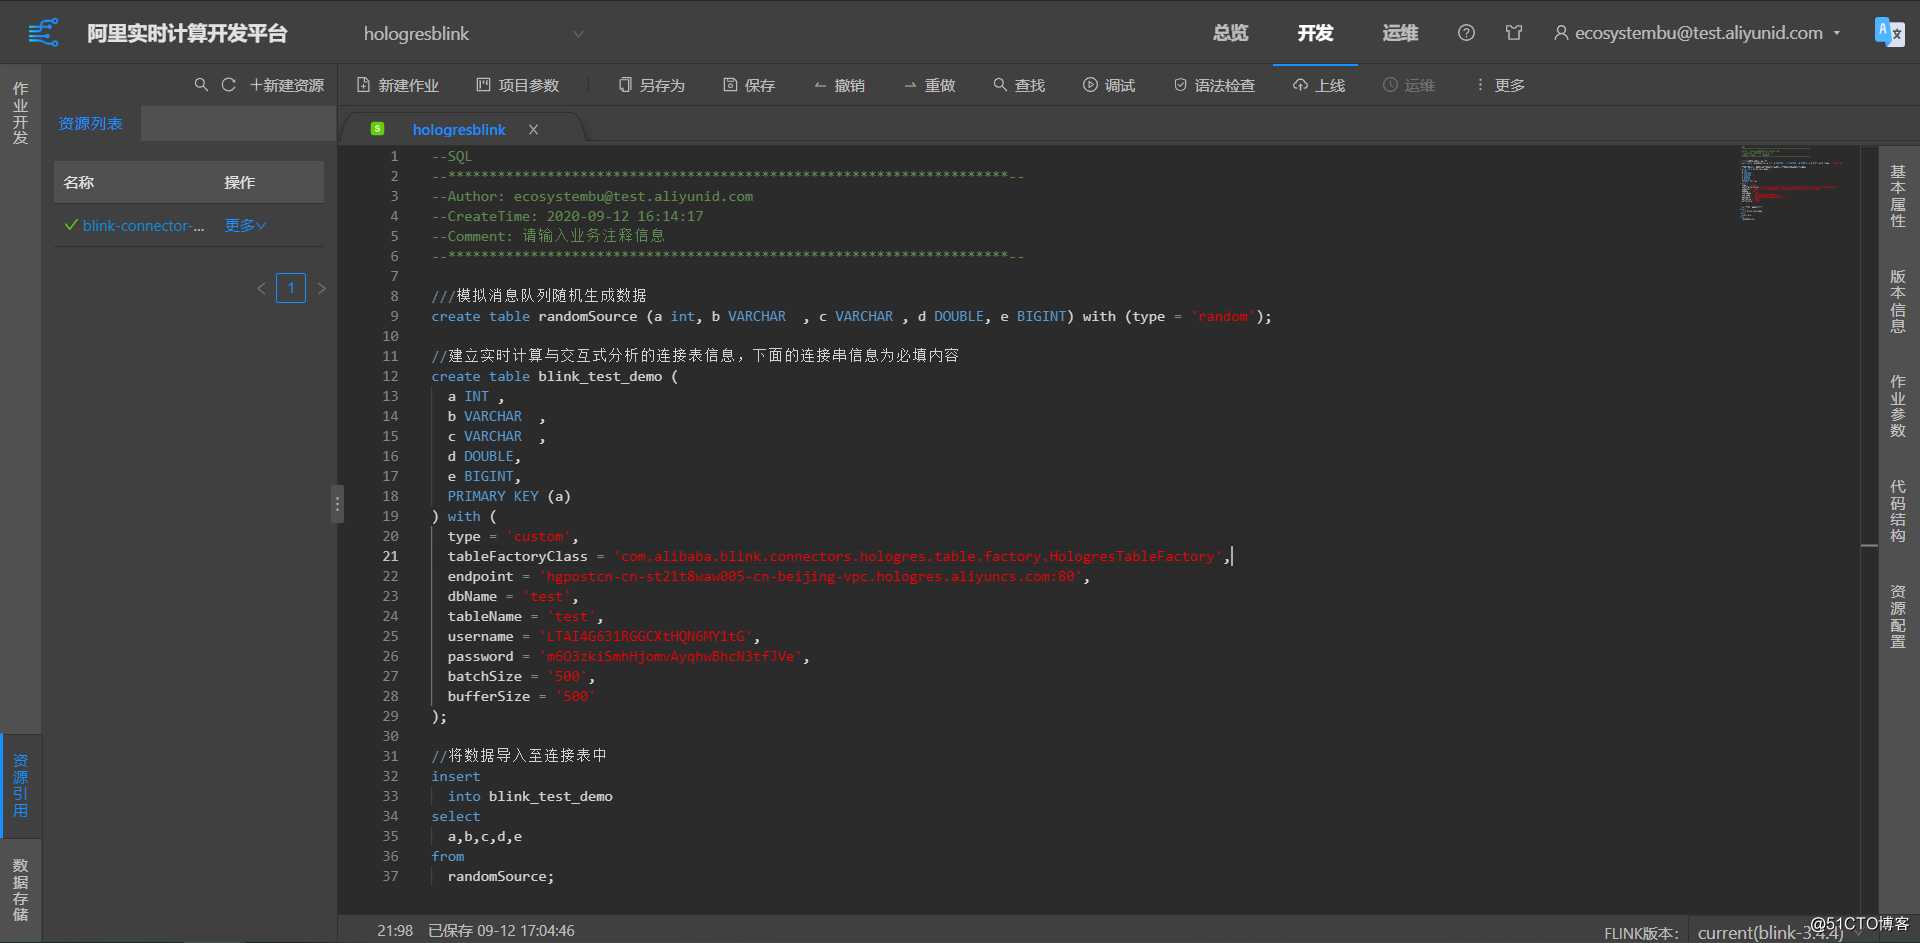1920x943 pixels.
Task: Click 查找 find button
Action: [x=1020, y=85]
